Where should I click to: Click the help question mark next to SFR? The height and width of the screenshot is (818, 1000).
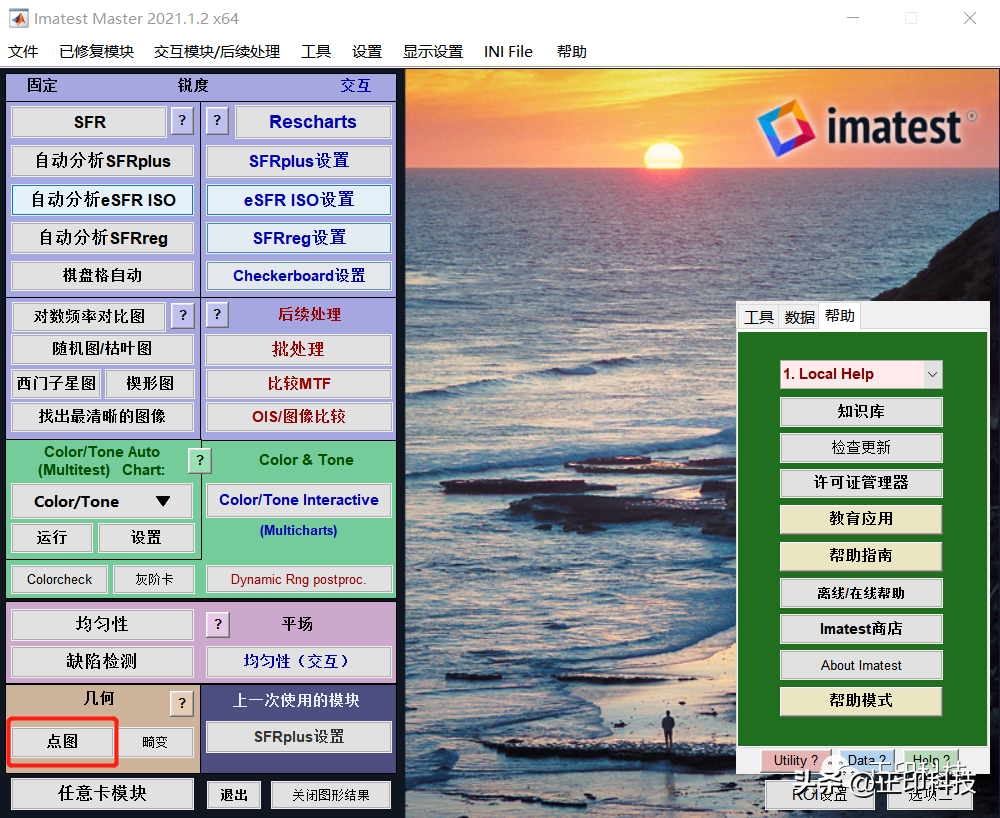(x=181, y=121)
